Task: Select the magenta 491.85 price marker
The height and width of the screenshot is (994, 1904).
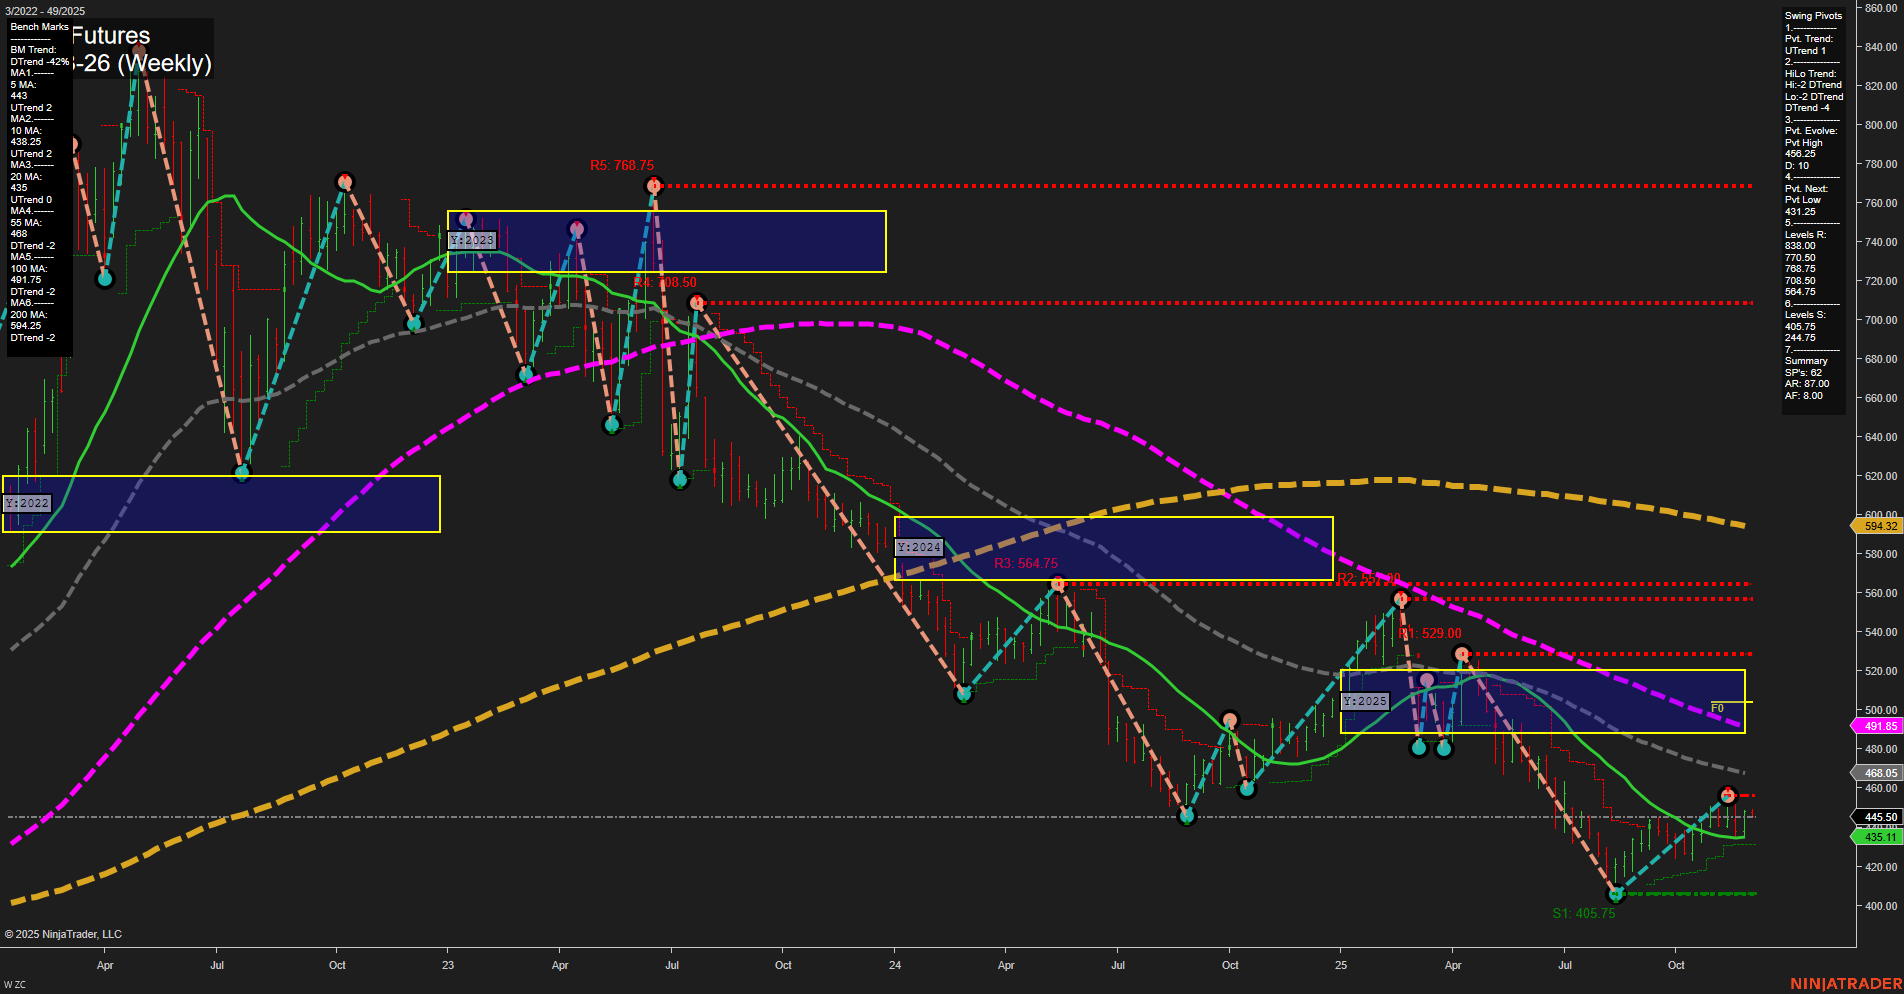Action: point(1878,725)
